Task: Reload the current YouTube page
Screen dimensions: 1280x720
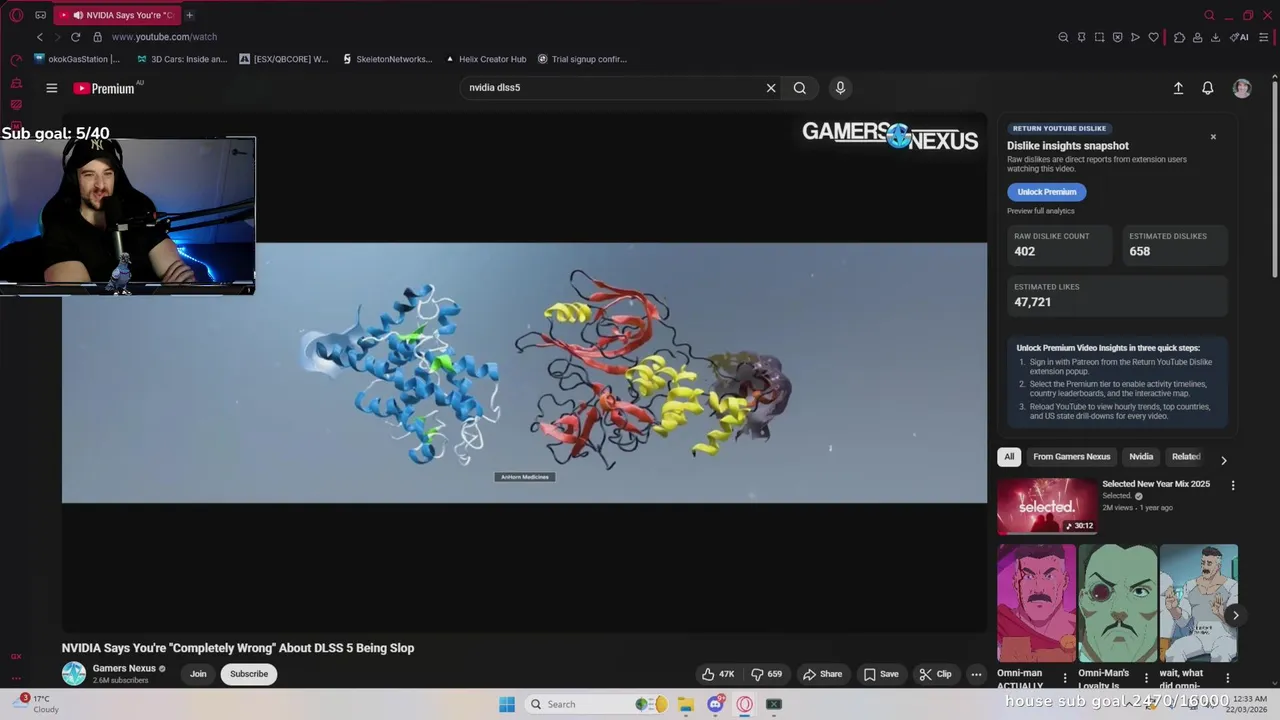Action: pyautogui.click(x=75, y=37)
